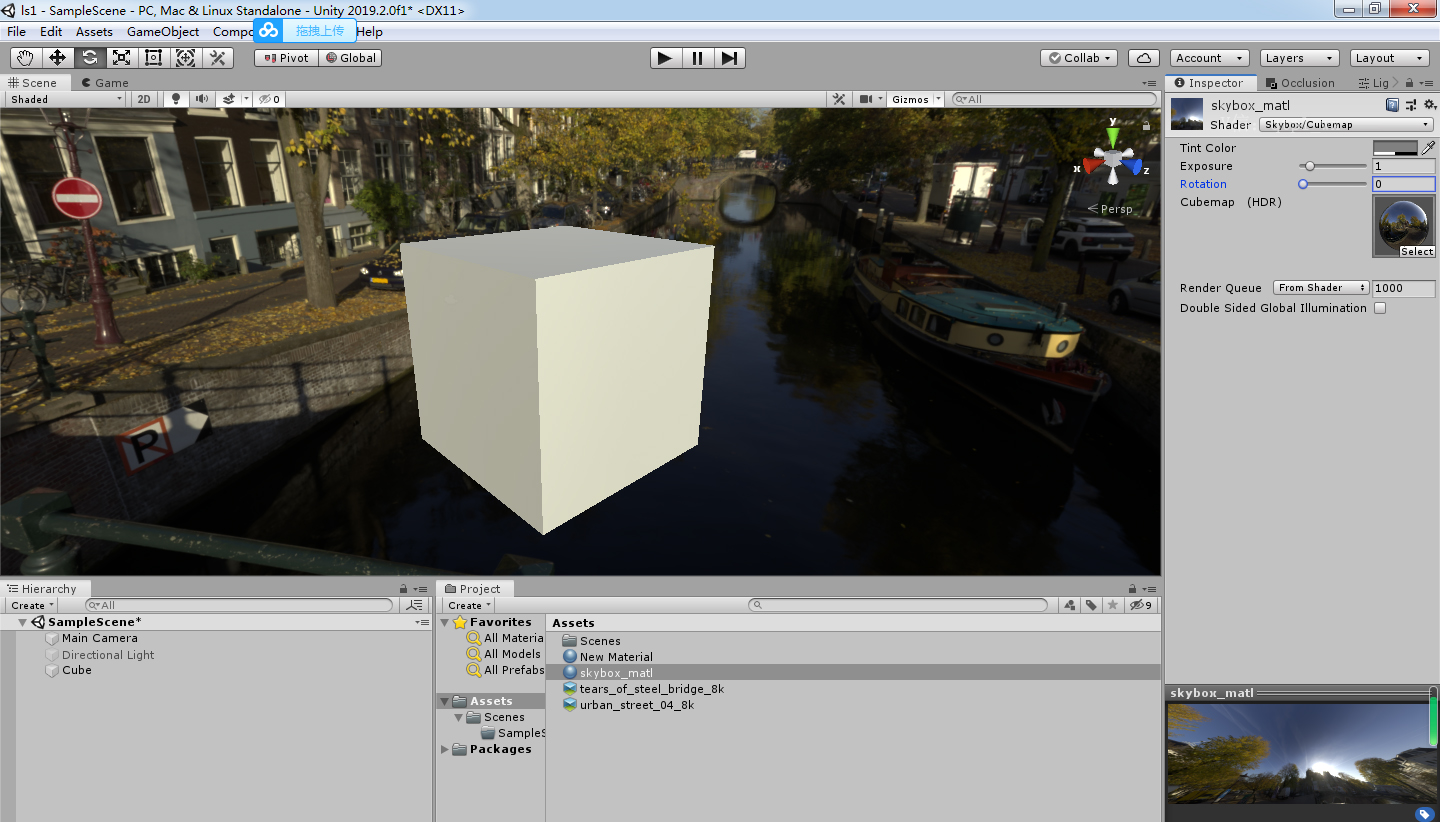This screenshot has height=822, width=1440.
Task: Toggle scene view rotation lock
Action: (1146, 127)
